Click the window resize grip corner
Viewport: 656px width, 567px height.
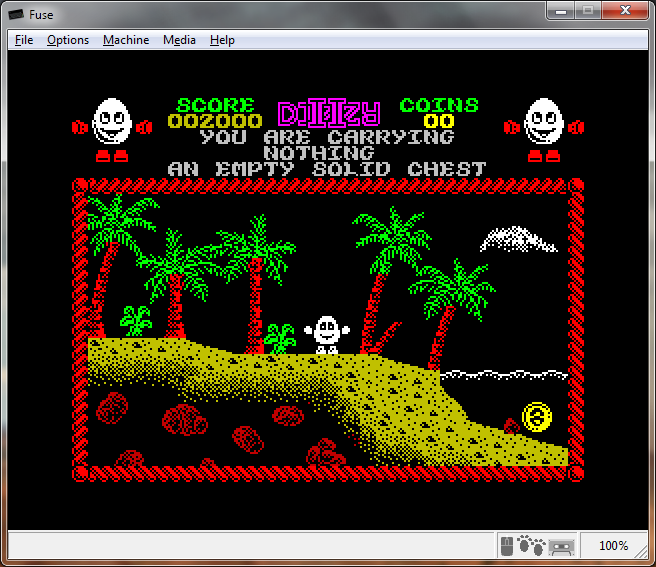(x=641, y=552)
